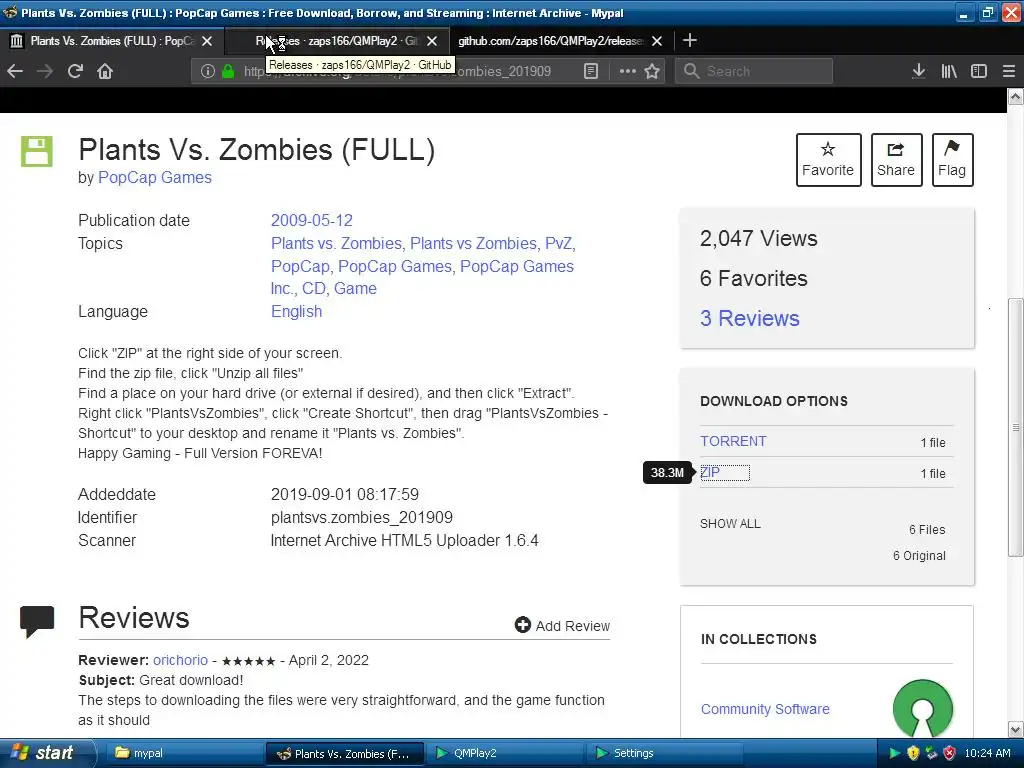Jump to 3 Reviews link
The height and width of the screenshot is (768, 1024).
(750, 318)
